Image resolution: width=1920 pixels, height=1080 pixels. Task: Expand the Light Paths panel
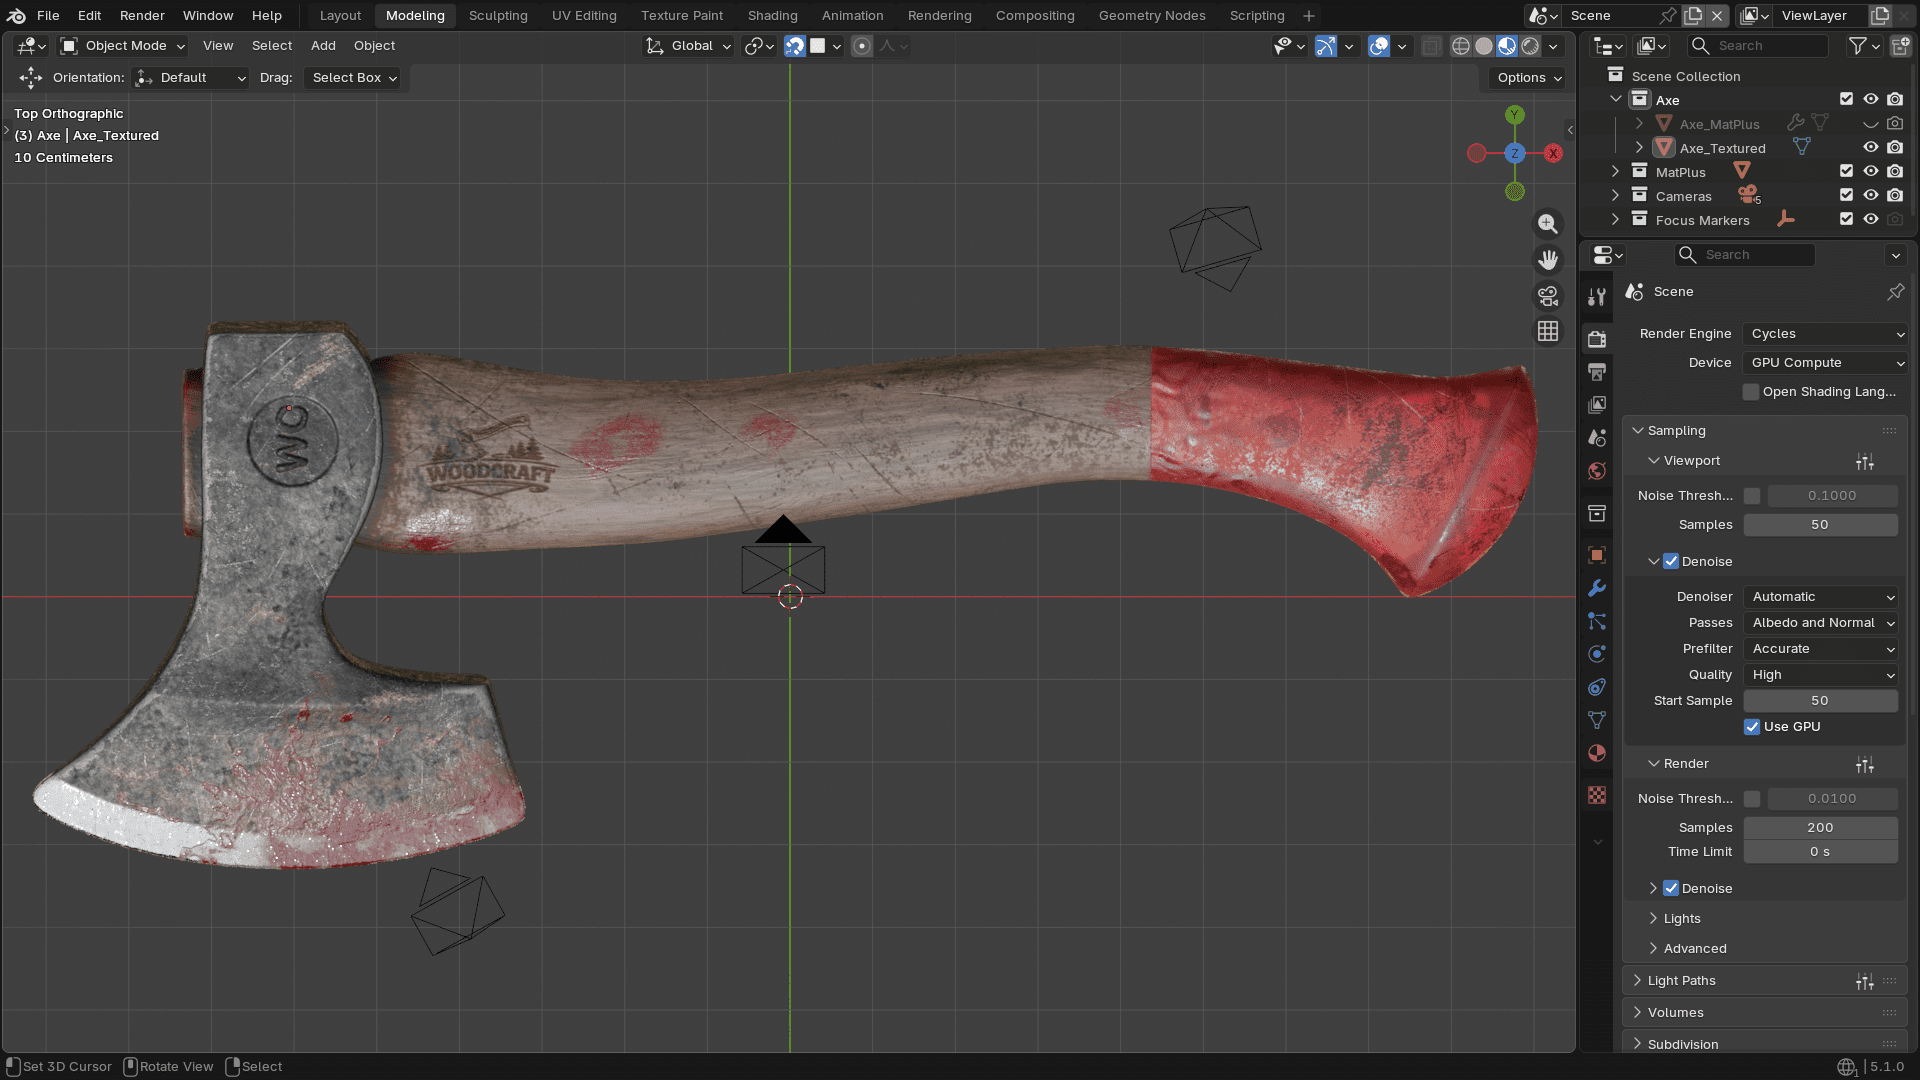point(1682,981)
